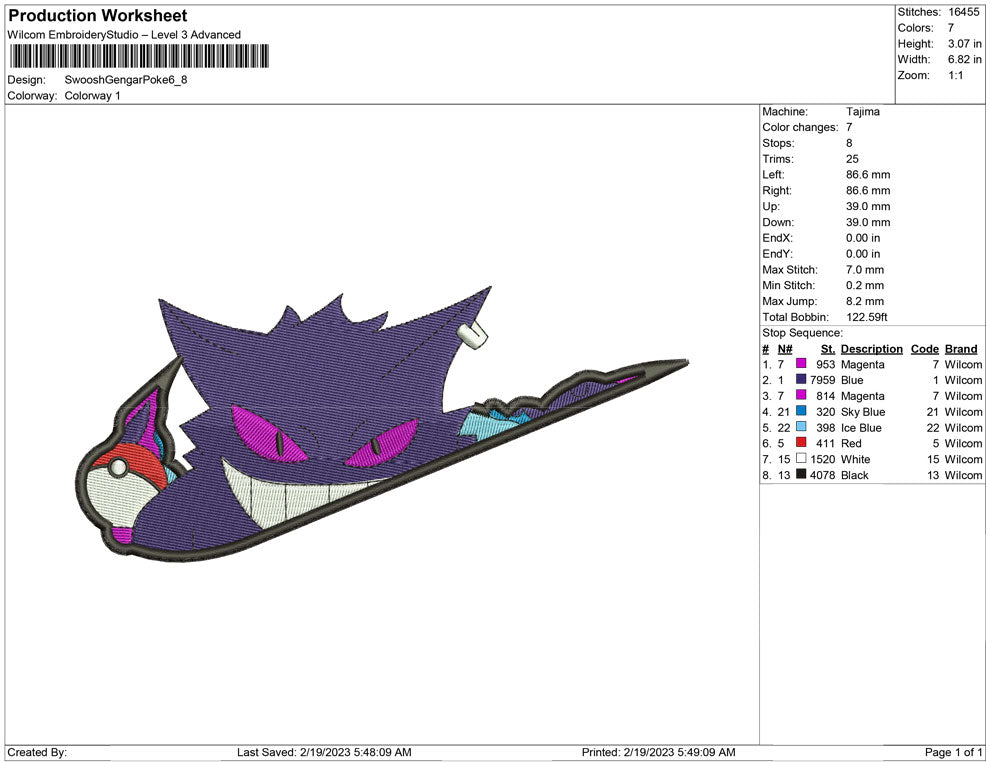
Task: Select the Ice Blue swatch for thread 398
Action: [x=801, y=428]
